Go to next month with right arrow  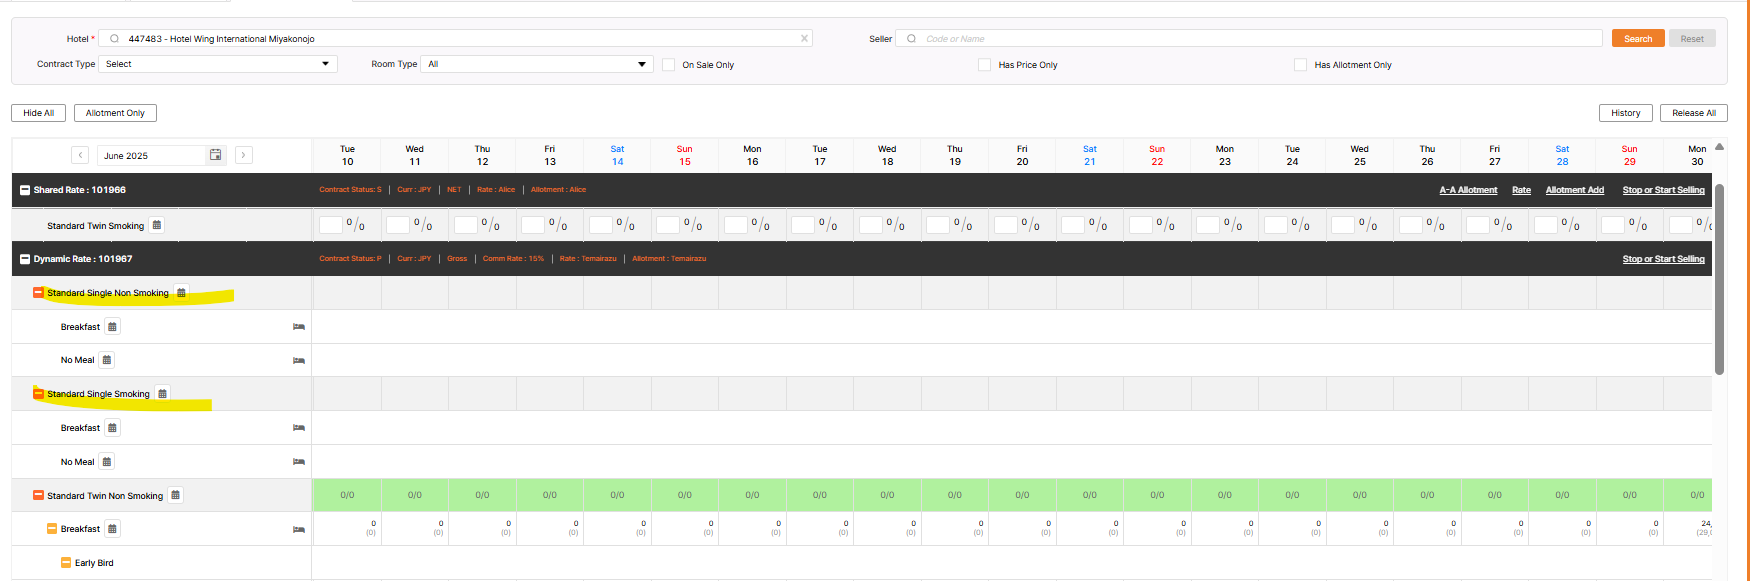pyautogui.click(x=243, y=155)
